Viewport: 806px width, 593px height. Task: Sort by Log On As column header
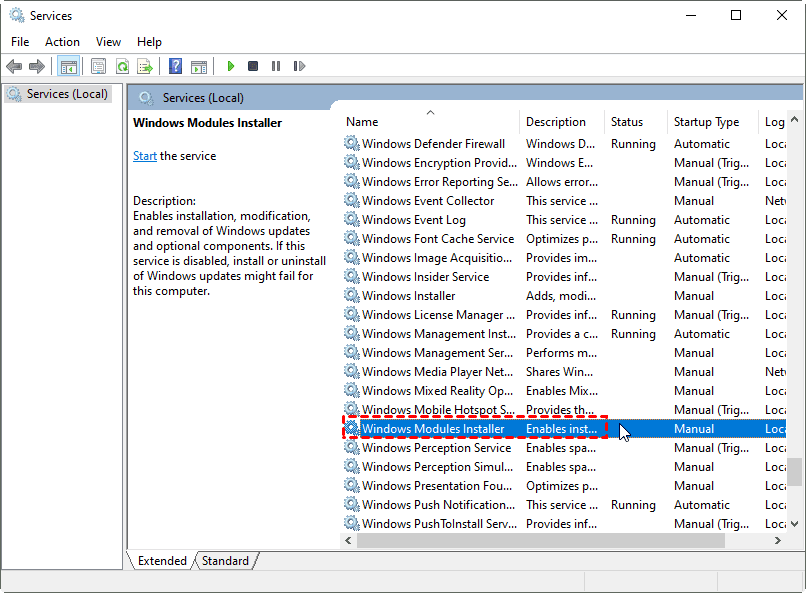[x=773, y=122]
